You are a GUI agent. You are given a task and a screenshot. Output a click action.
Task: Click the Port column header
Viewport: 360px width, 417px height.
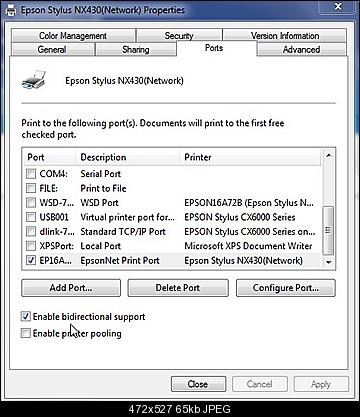[x=49, y=157]
